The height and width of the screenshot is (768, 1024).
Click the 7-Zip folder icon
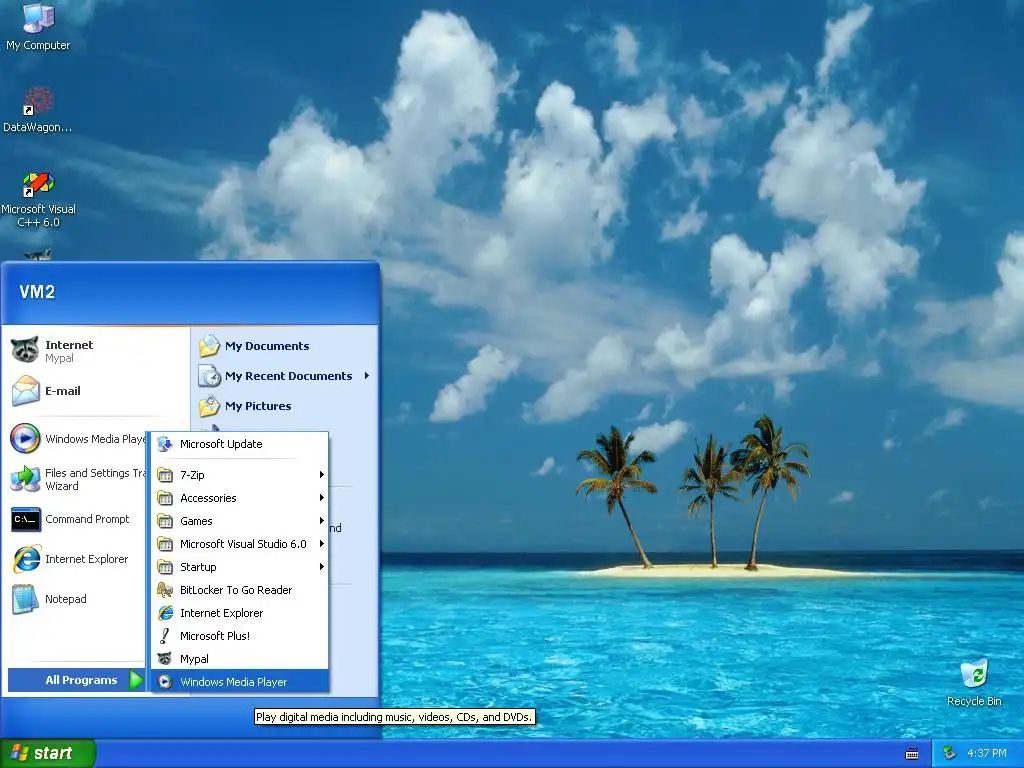[165, 475]
